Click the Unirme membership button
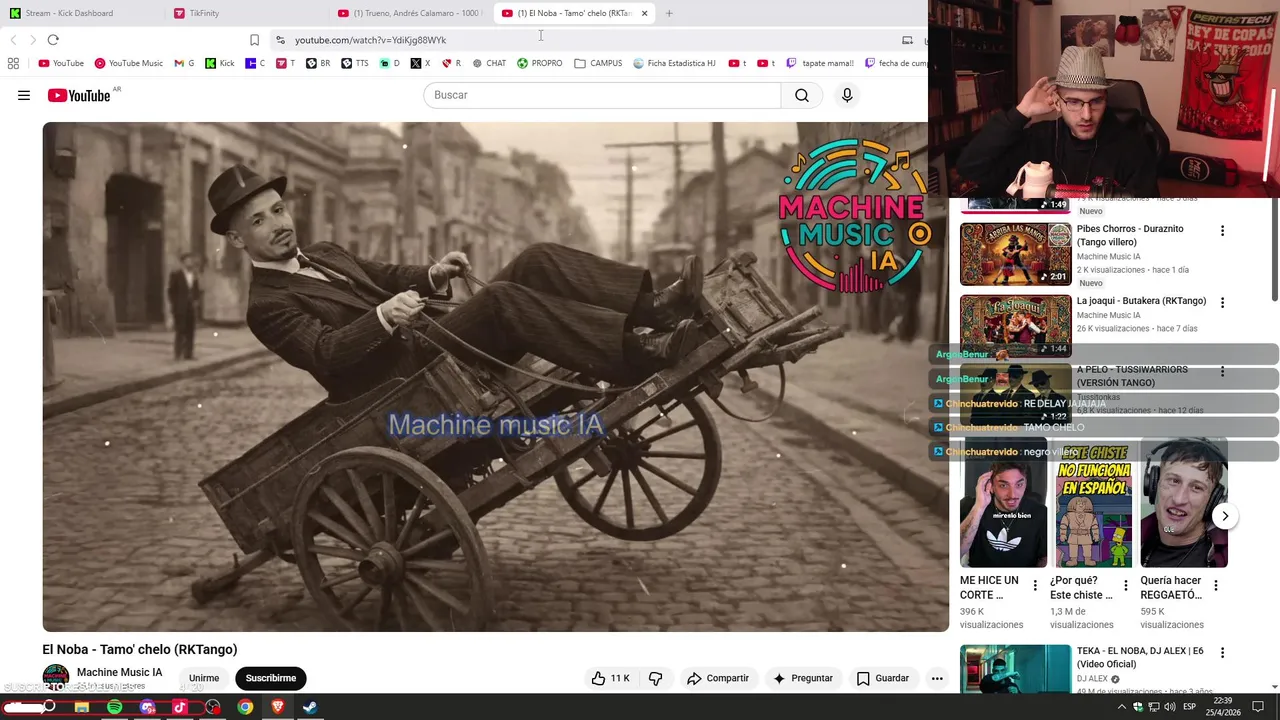 click(204, 678)
